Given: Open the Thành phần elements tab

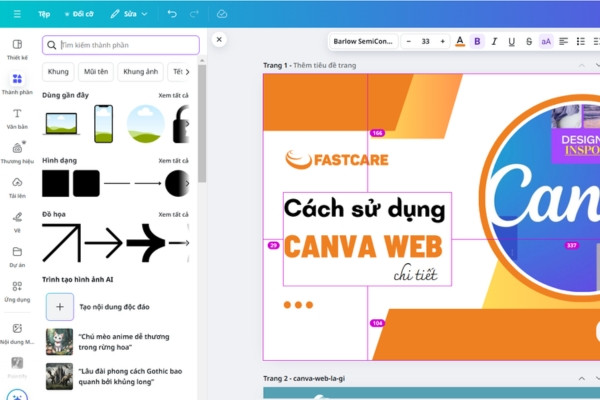Looking at the screenshot, I should [17, 84].
